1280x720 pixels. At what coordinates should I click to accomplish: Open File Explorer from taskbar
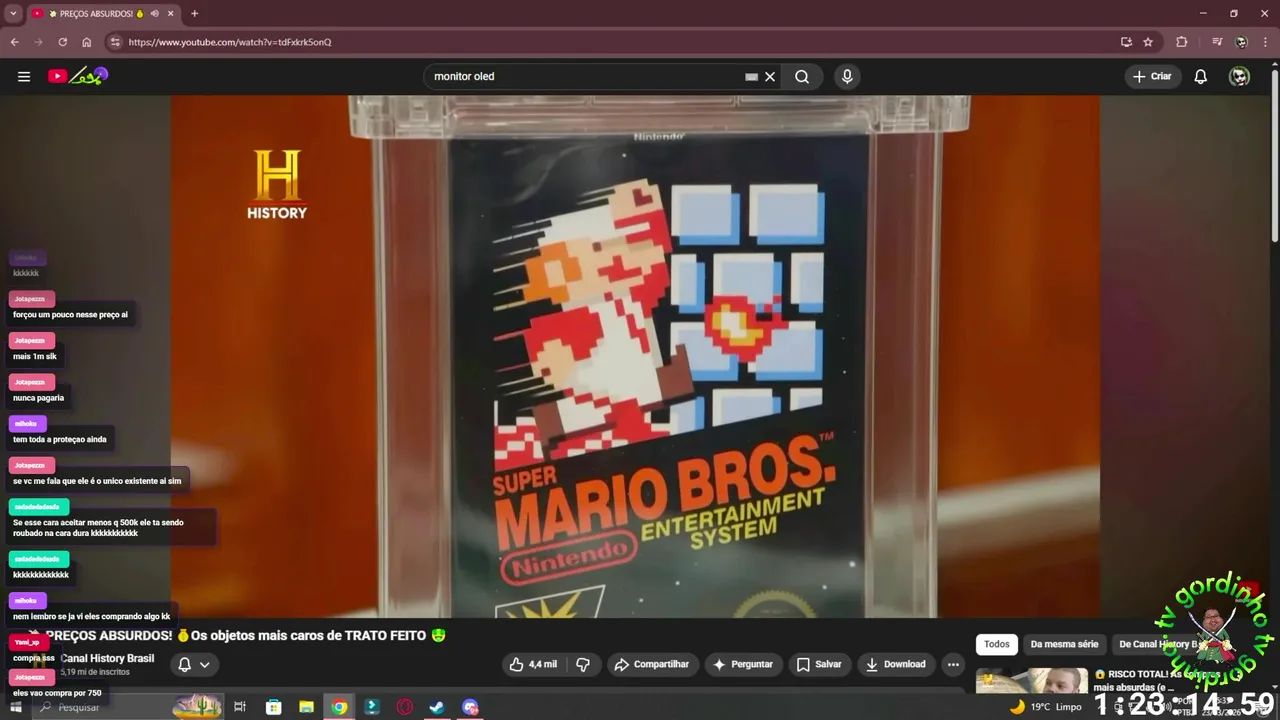(x=306, y=707)
